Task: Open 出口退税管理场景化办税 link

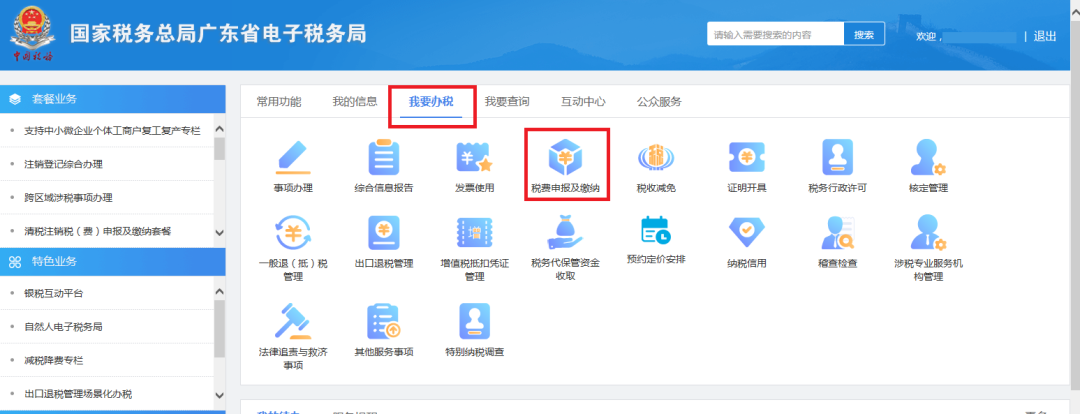Action: (x=78, y=394)
